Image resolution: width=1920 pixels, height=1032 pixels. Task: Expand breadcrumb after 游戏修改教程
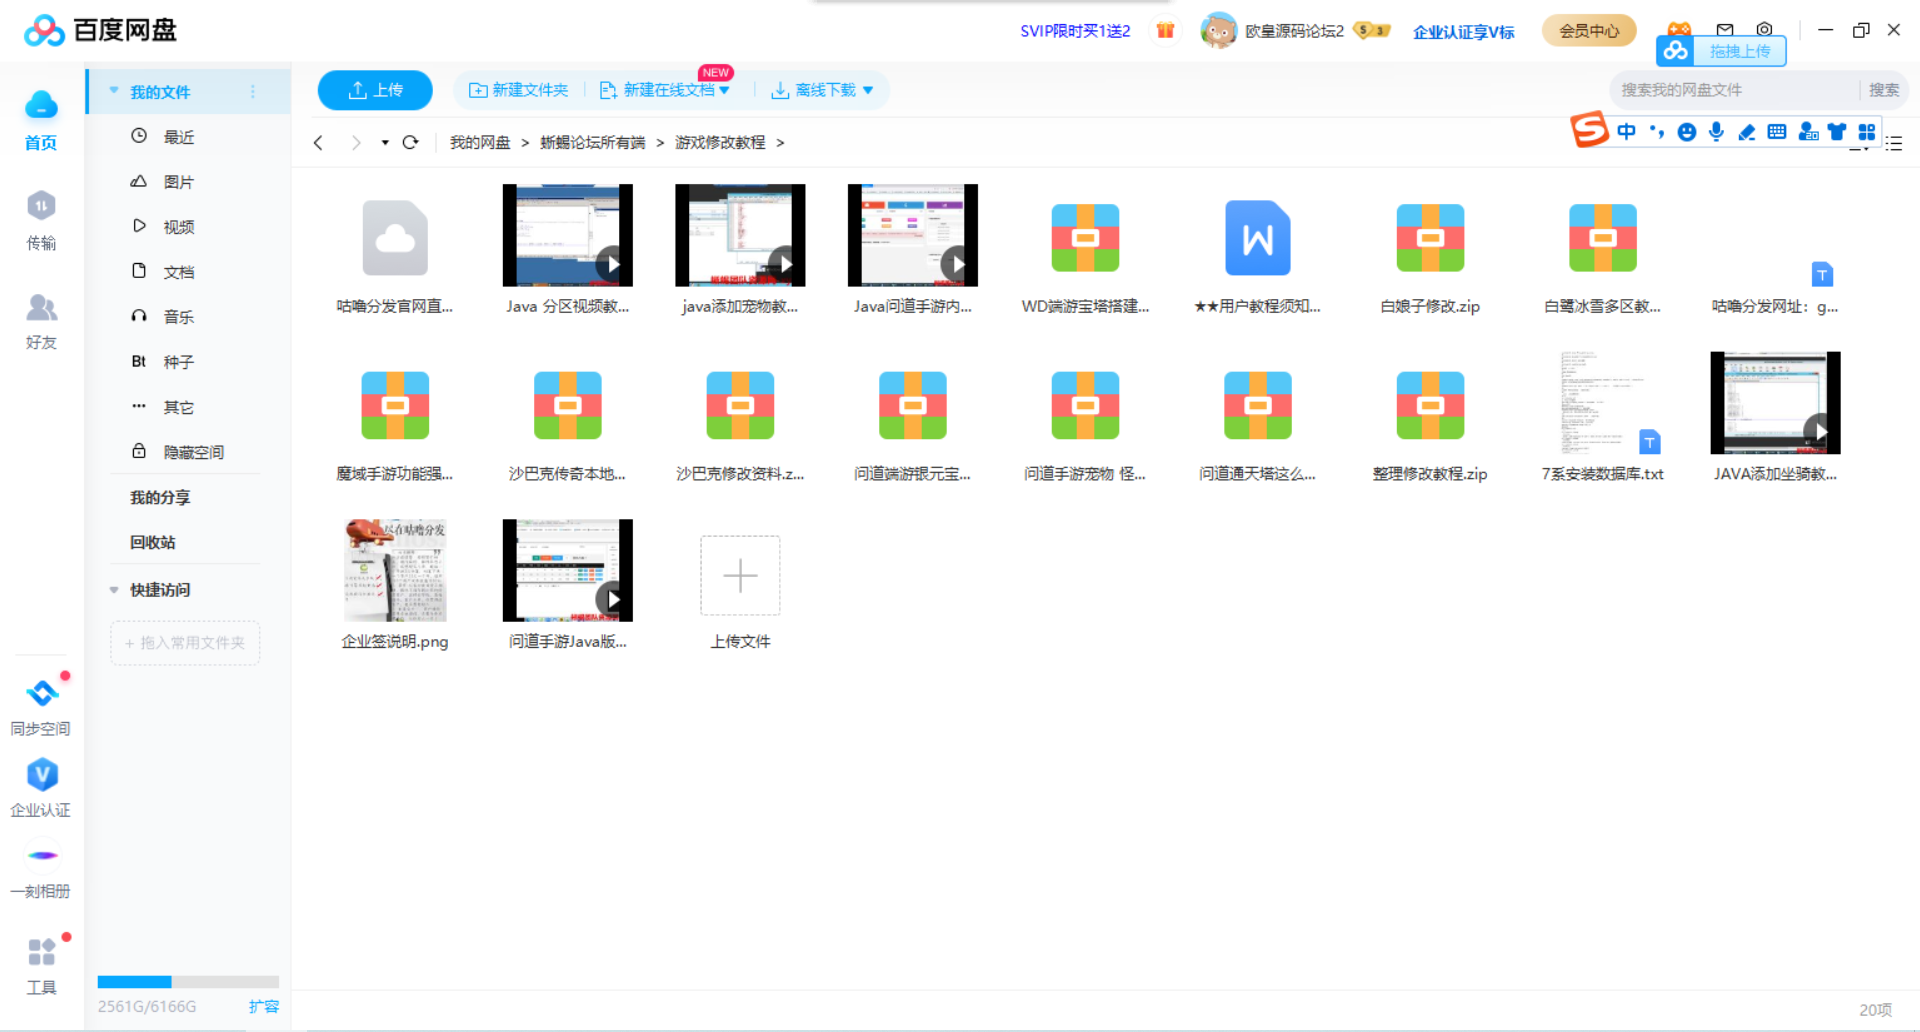(x=780, y=143)
